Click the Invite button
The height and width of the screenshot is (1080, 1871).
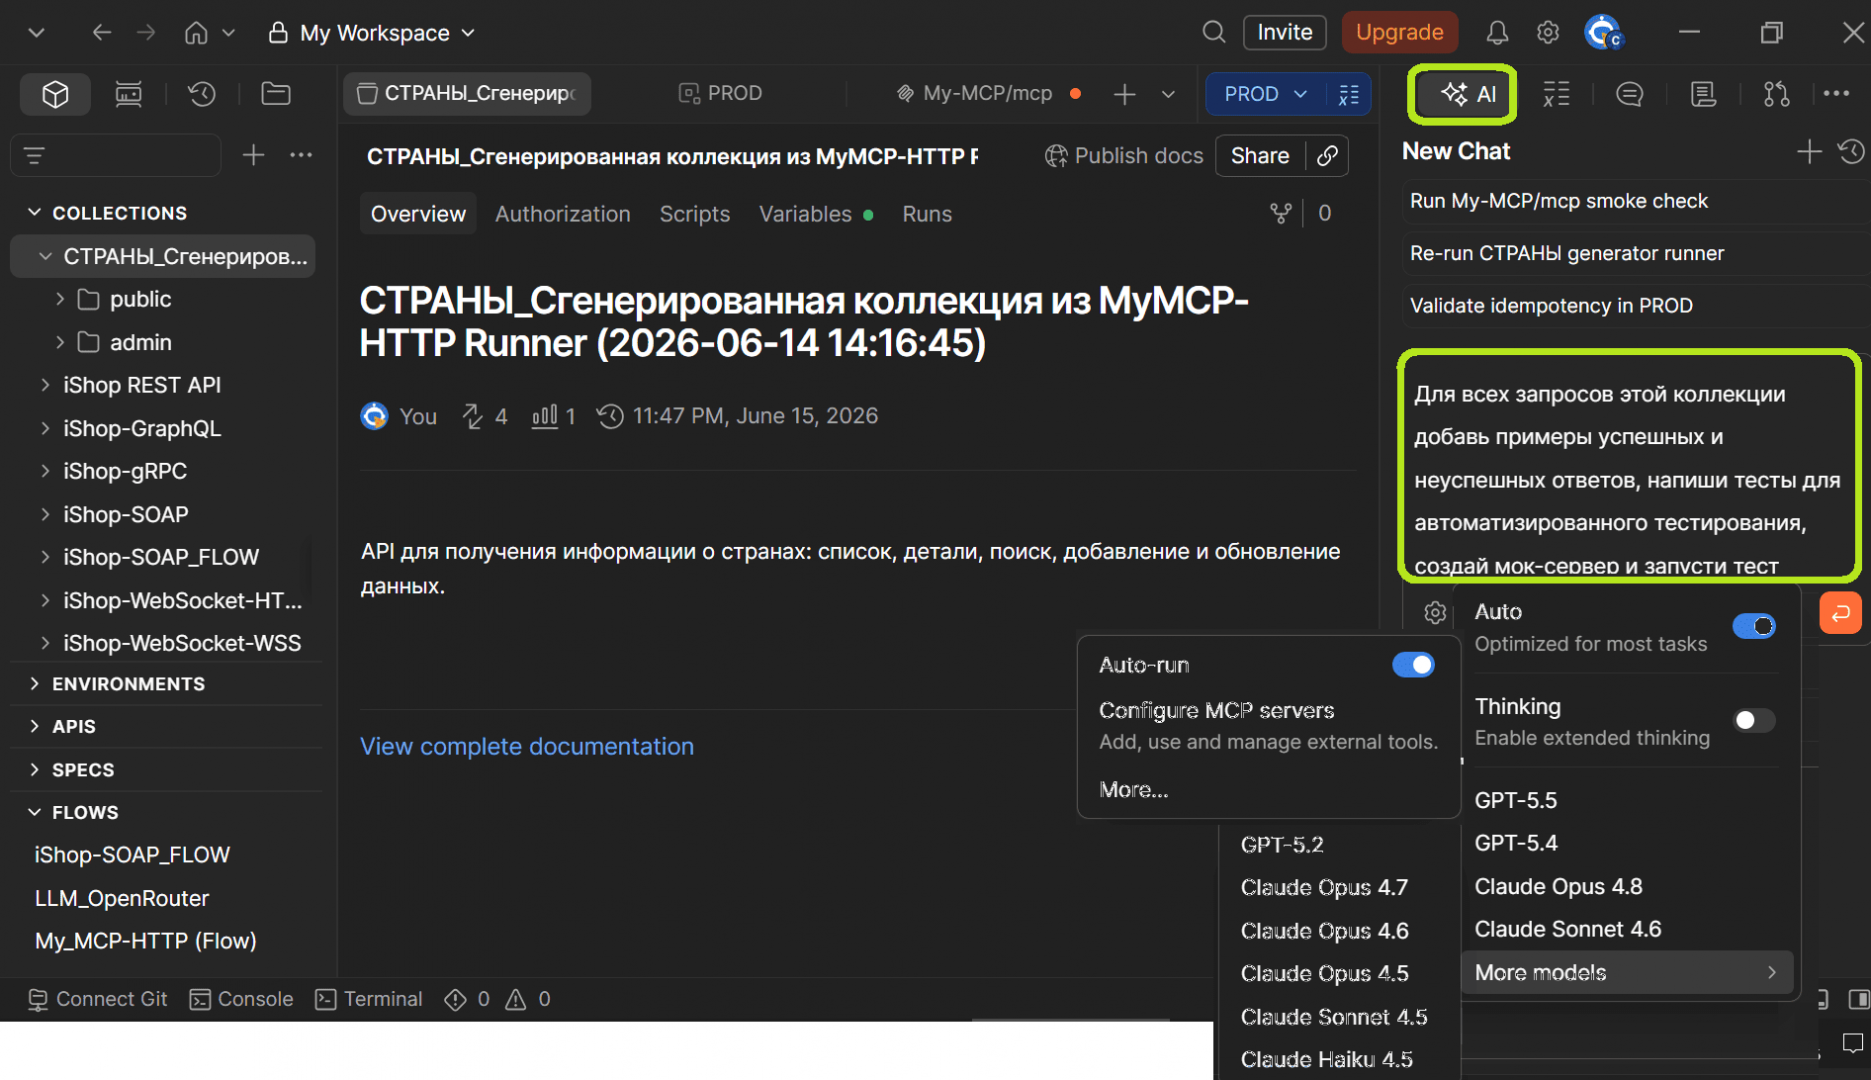(1284, 32)
